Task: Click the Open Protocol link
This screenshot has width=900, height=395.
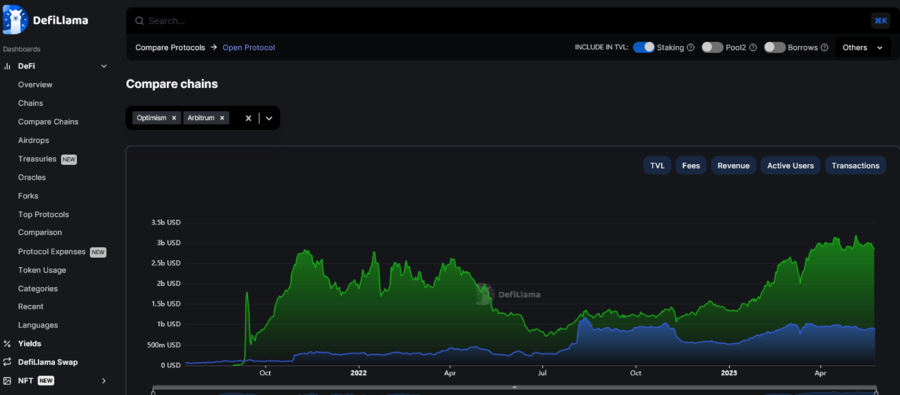Action: pyautogui.click(x=249, y=48)
